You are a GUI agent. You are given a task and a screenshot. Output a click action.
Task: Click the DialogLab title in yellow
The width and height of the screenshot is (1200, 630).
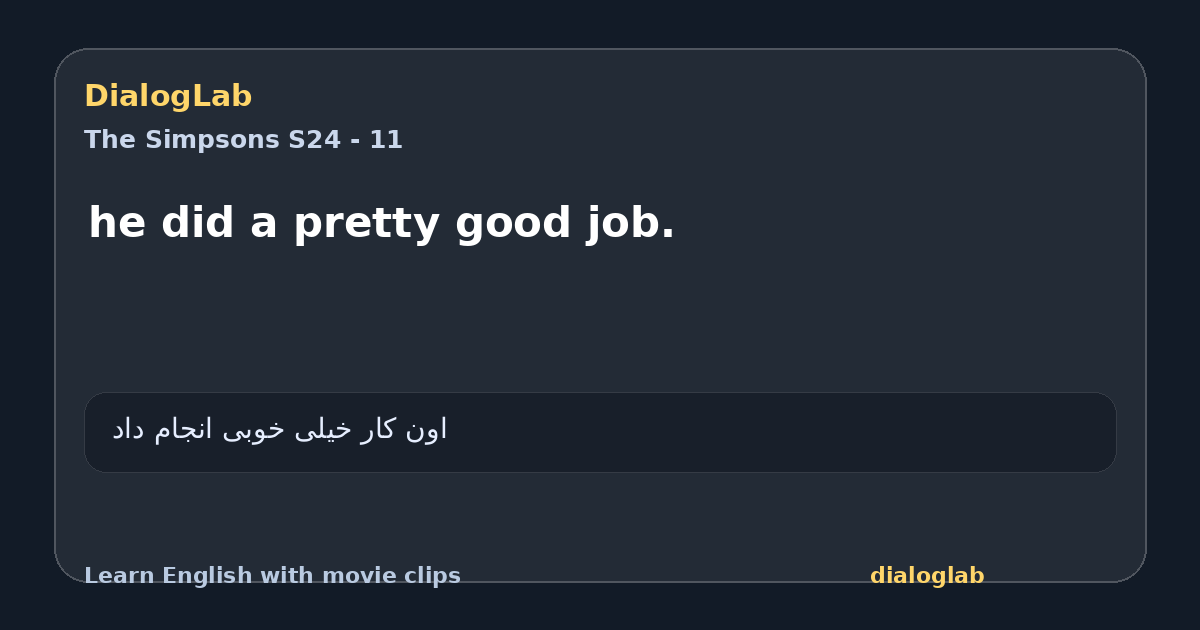[x=168, y=96]
